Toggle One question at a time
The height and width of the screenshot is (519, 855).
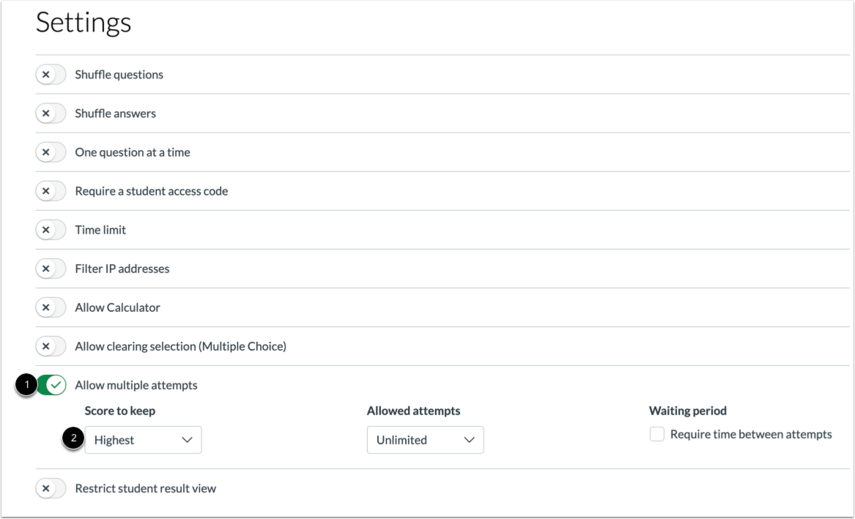(50, 153)
